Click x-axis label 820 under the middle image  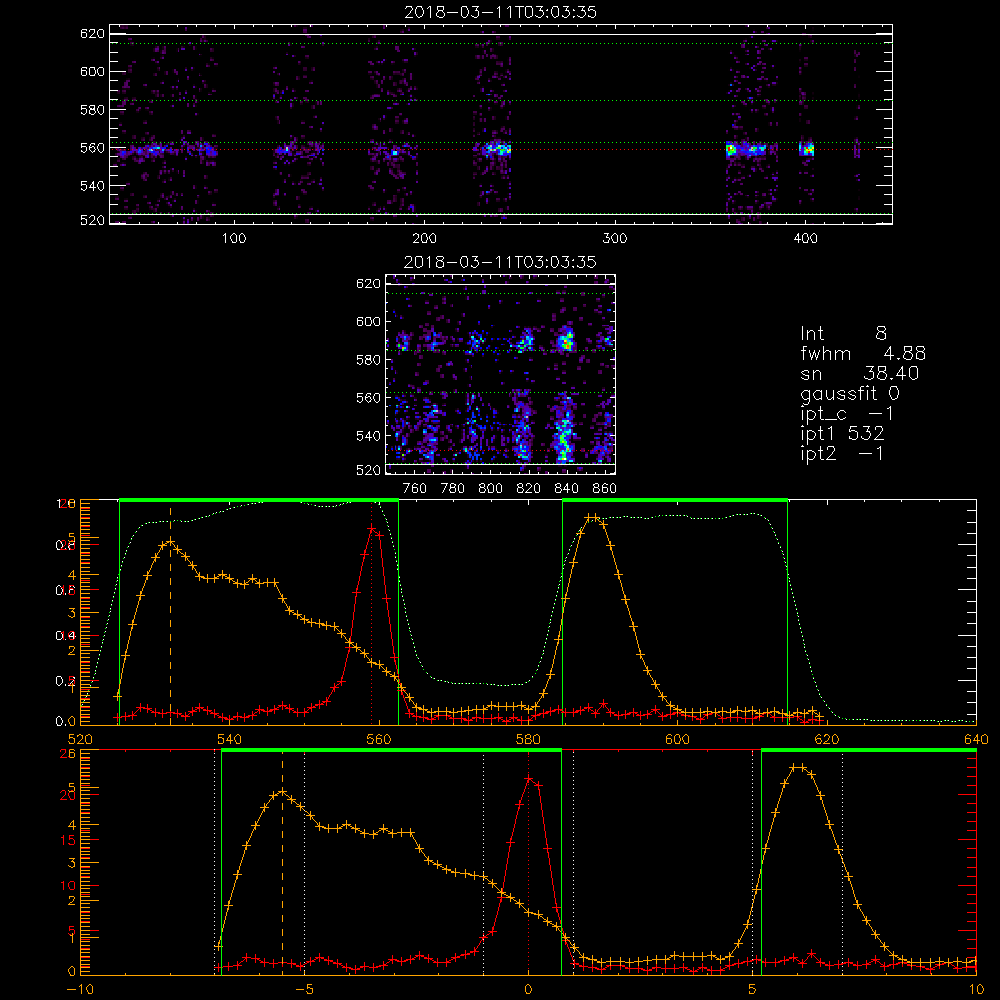[529, 489]
